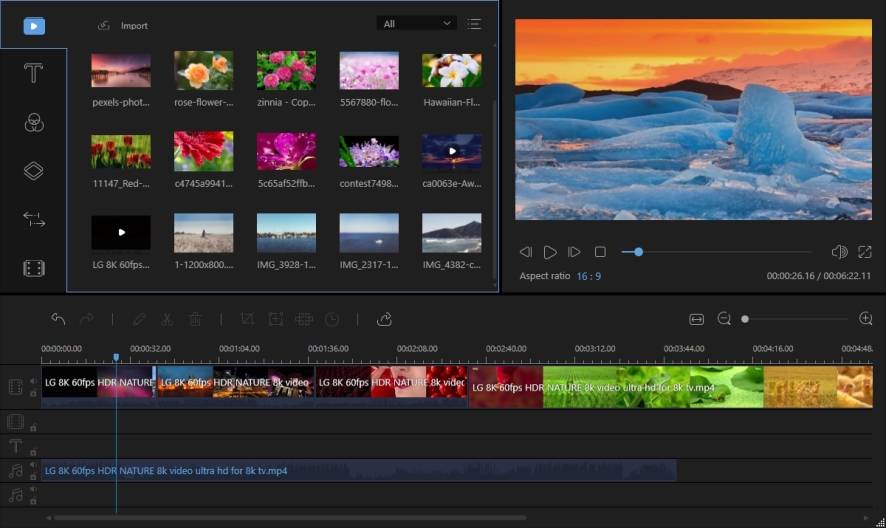Click the Import button
The width and height of the screenshot is (886, 528).
(x=123, y=26)
